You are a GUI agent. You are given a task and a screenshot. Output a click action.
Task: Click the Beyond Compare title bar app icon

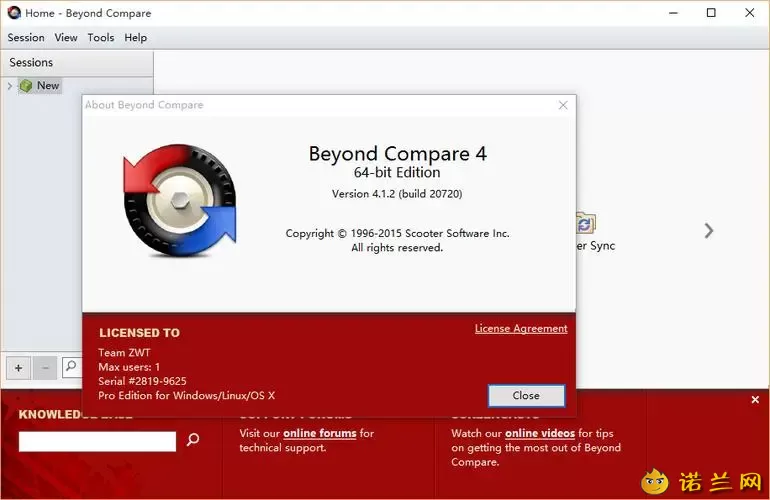[14, 13]
